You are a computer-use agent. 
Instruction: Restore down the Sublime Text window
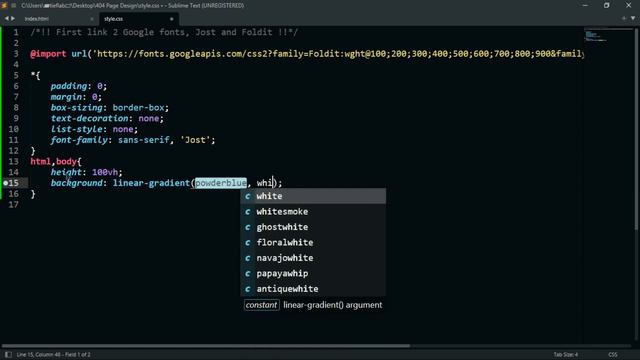point(607,5)
